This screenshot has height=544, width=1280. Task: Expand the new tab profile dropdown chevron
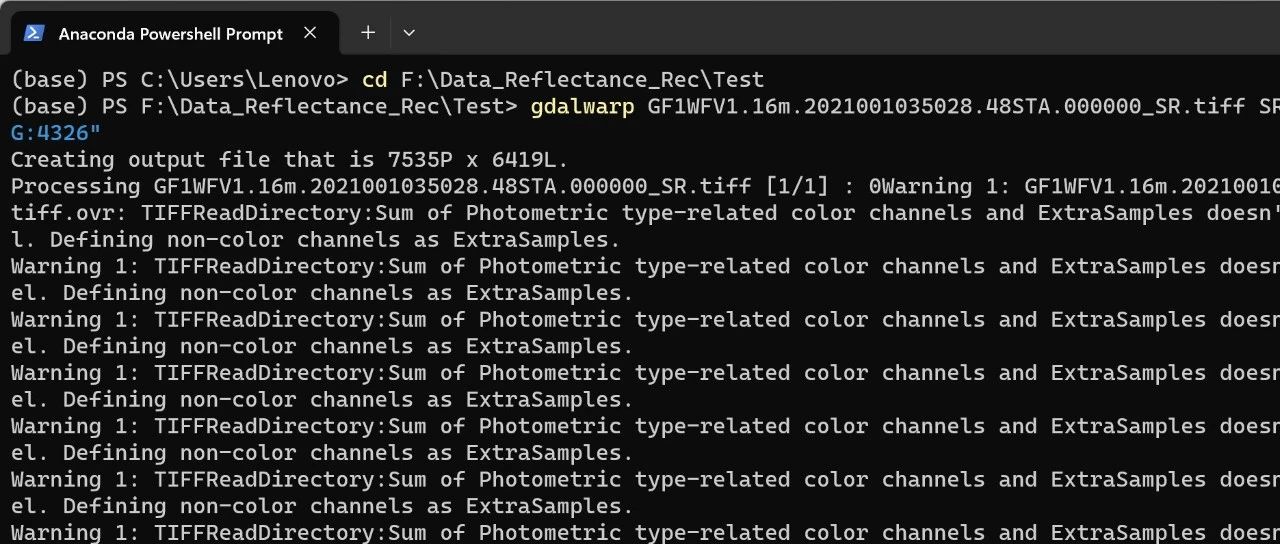(408, 33)
